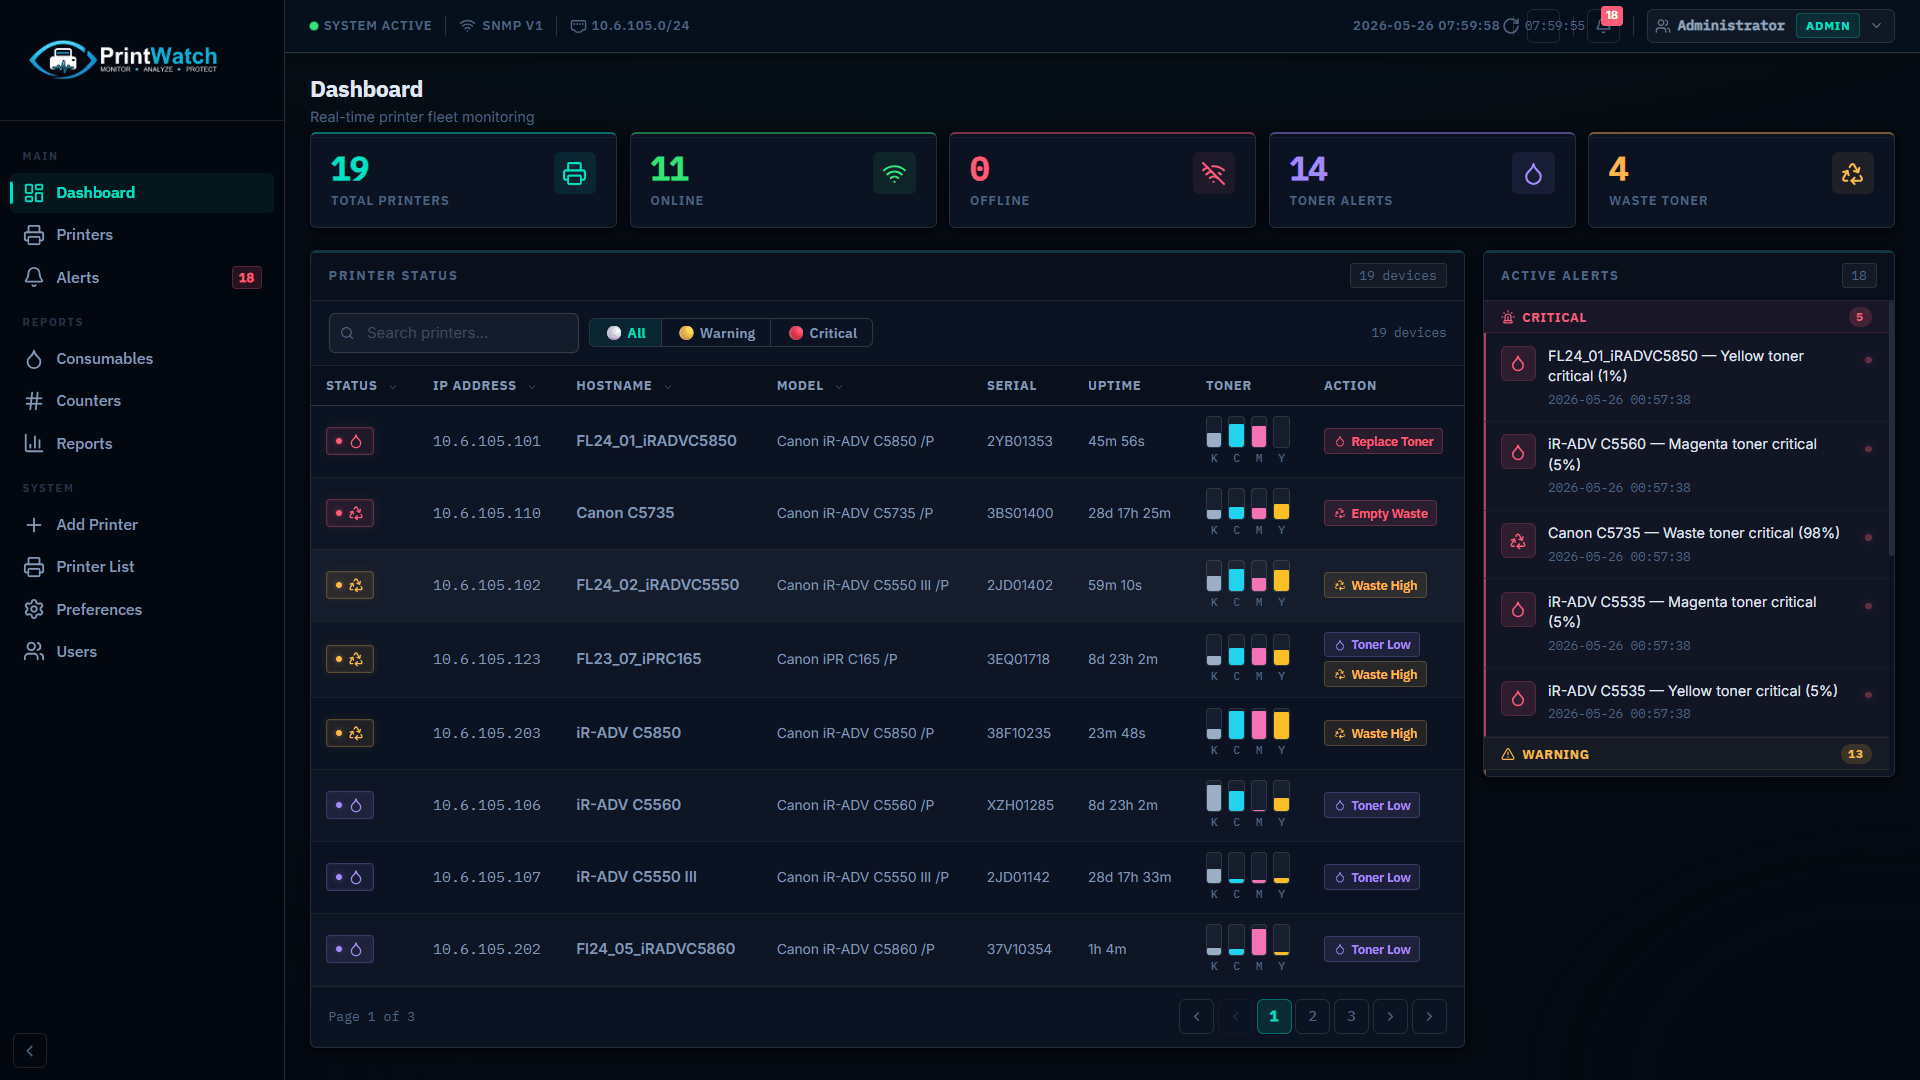Viewport: 1920px width, 1080px height.
Task: Click the droplet icon on Toner Alerts card
Action: coord(1533,174)
